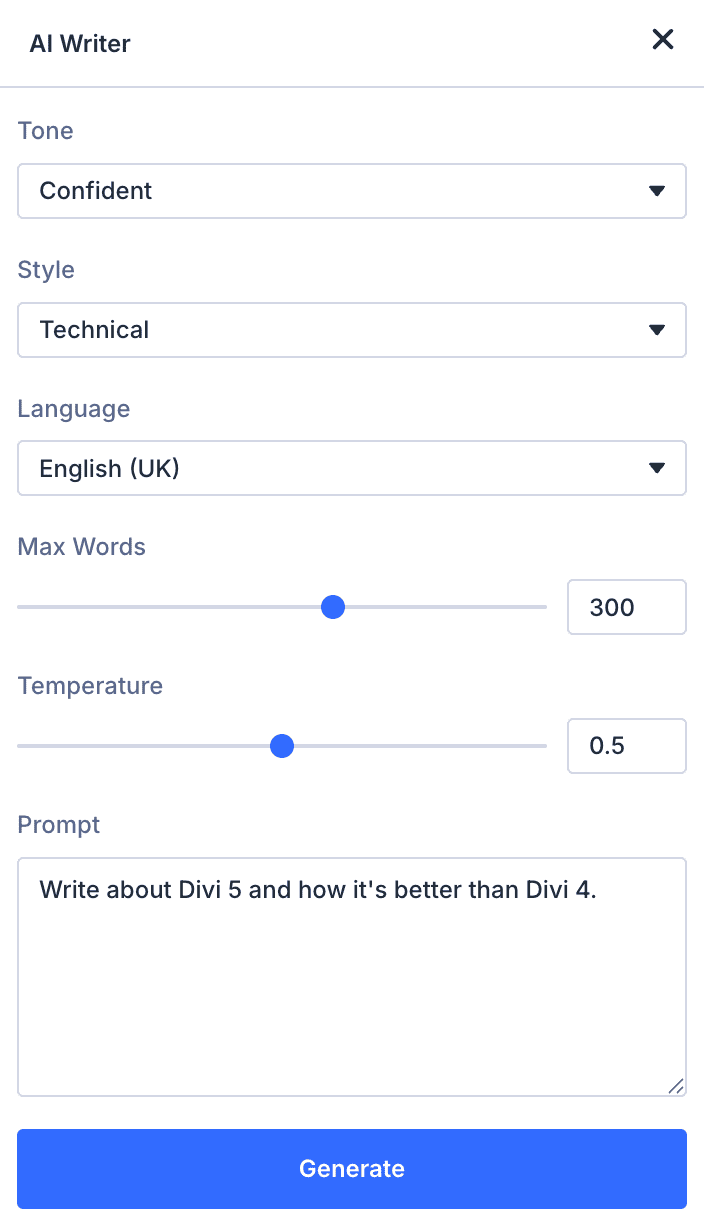Screen dimensions: 704x1230
Task: Click the Style field label
Action: (x=46, y=270)
